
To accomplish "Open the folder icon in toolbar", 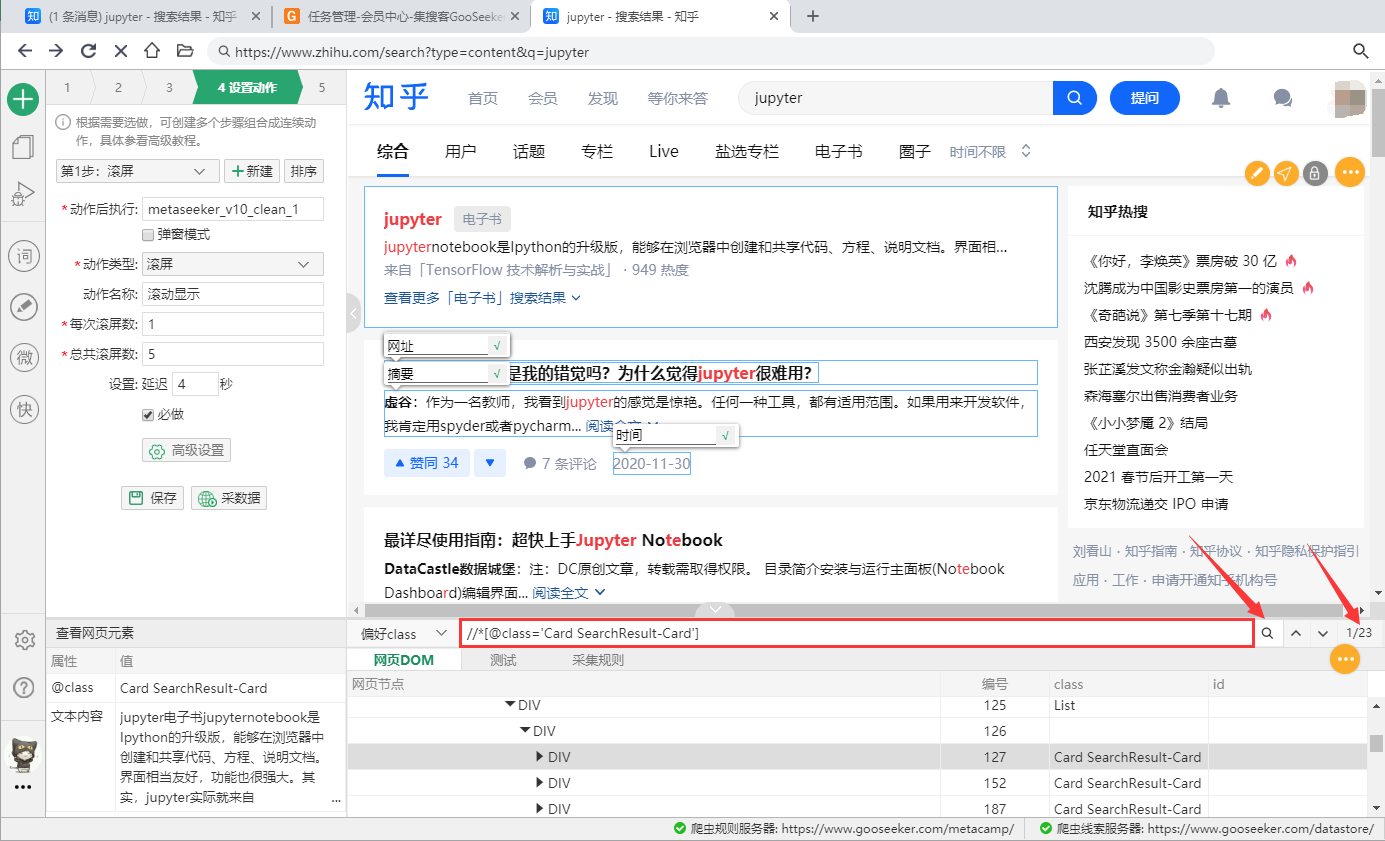I will (184, 51).
